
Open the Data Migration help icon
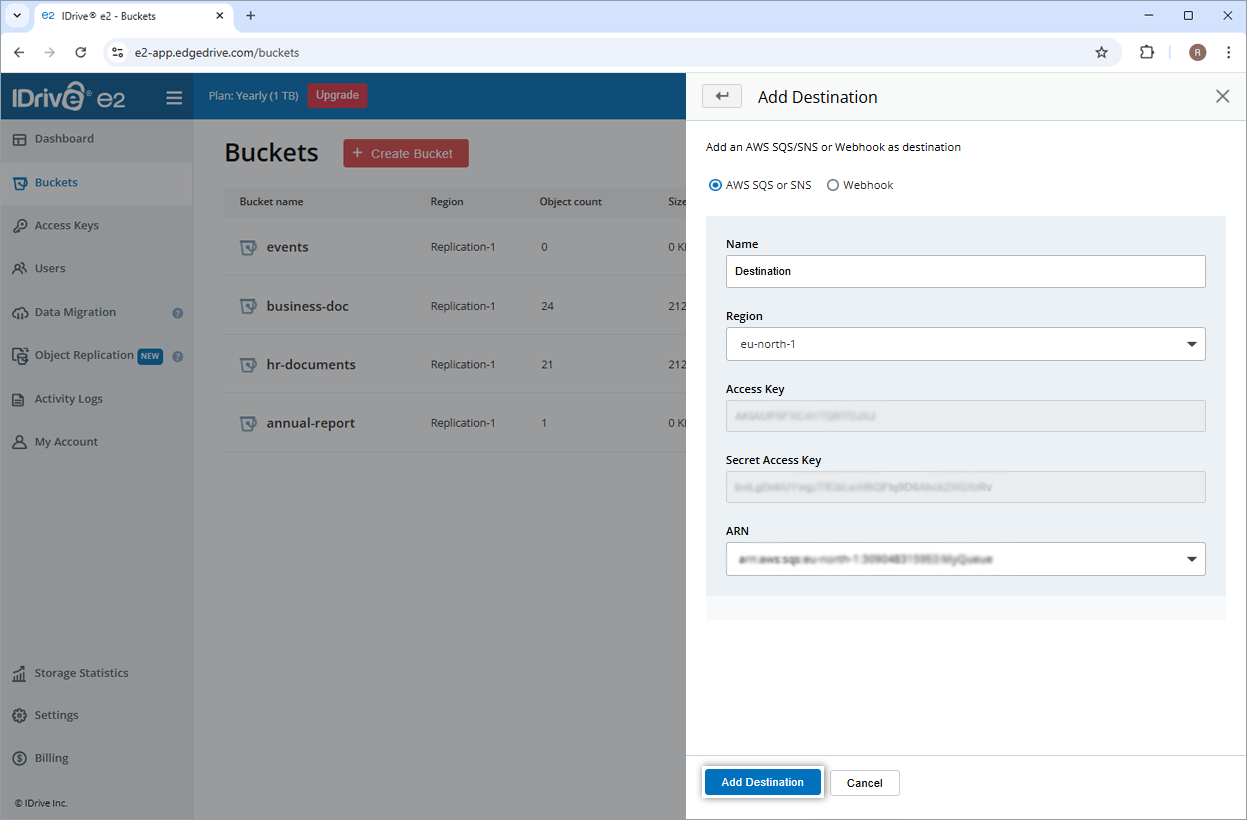(178, 313)
